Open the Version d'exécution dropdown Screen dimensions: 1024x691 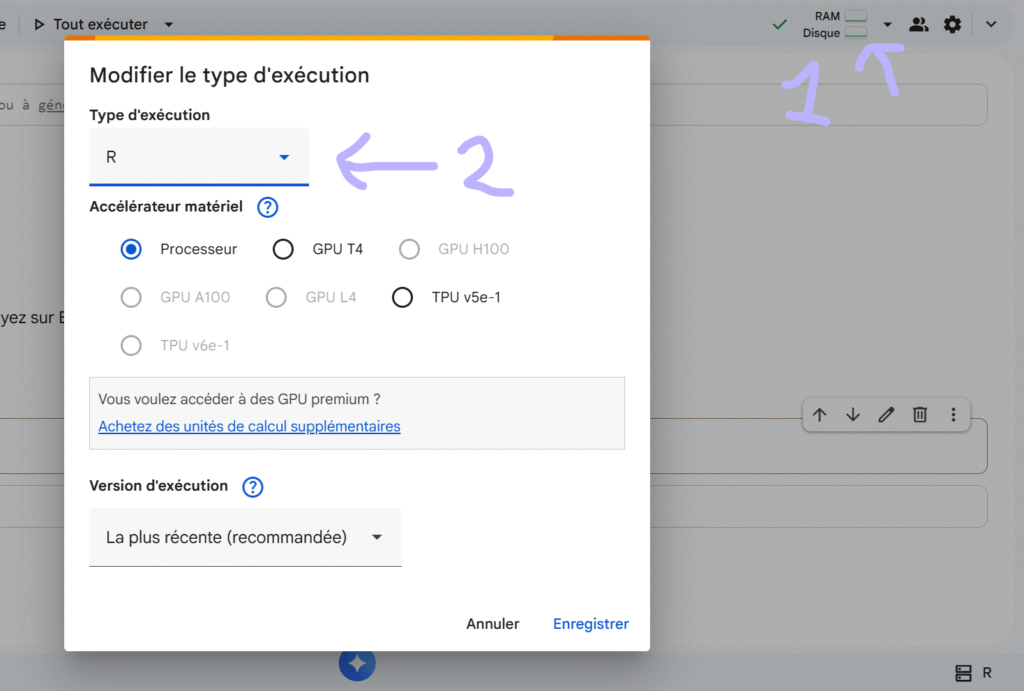[245, 537]
